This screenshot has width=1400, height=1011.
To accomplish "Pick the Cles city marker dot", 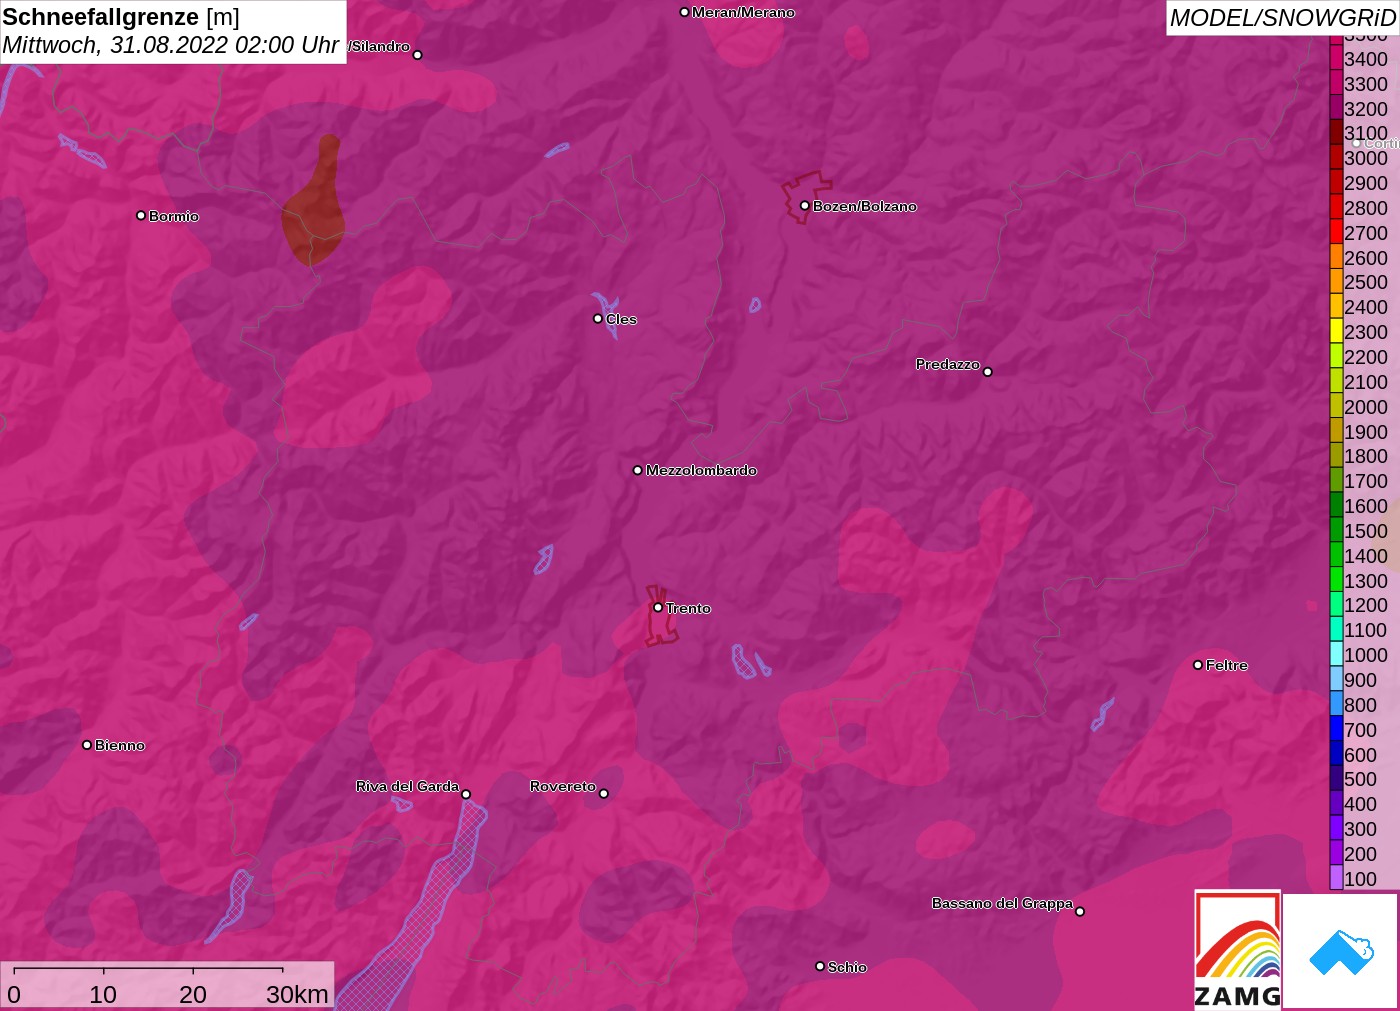I will (x=598, y=319).
